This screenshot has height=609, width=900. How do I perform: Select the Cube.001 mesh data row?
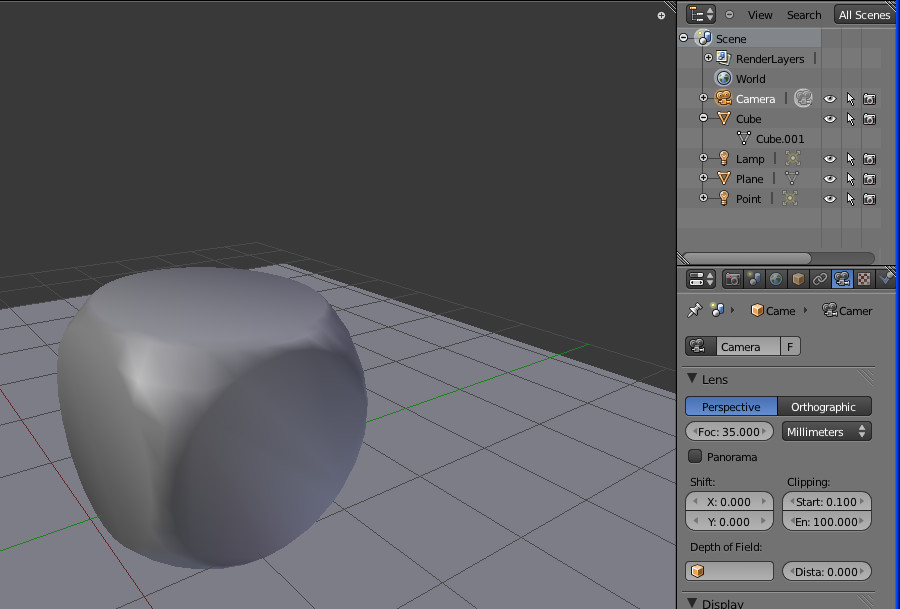[x=779, y=138]
